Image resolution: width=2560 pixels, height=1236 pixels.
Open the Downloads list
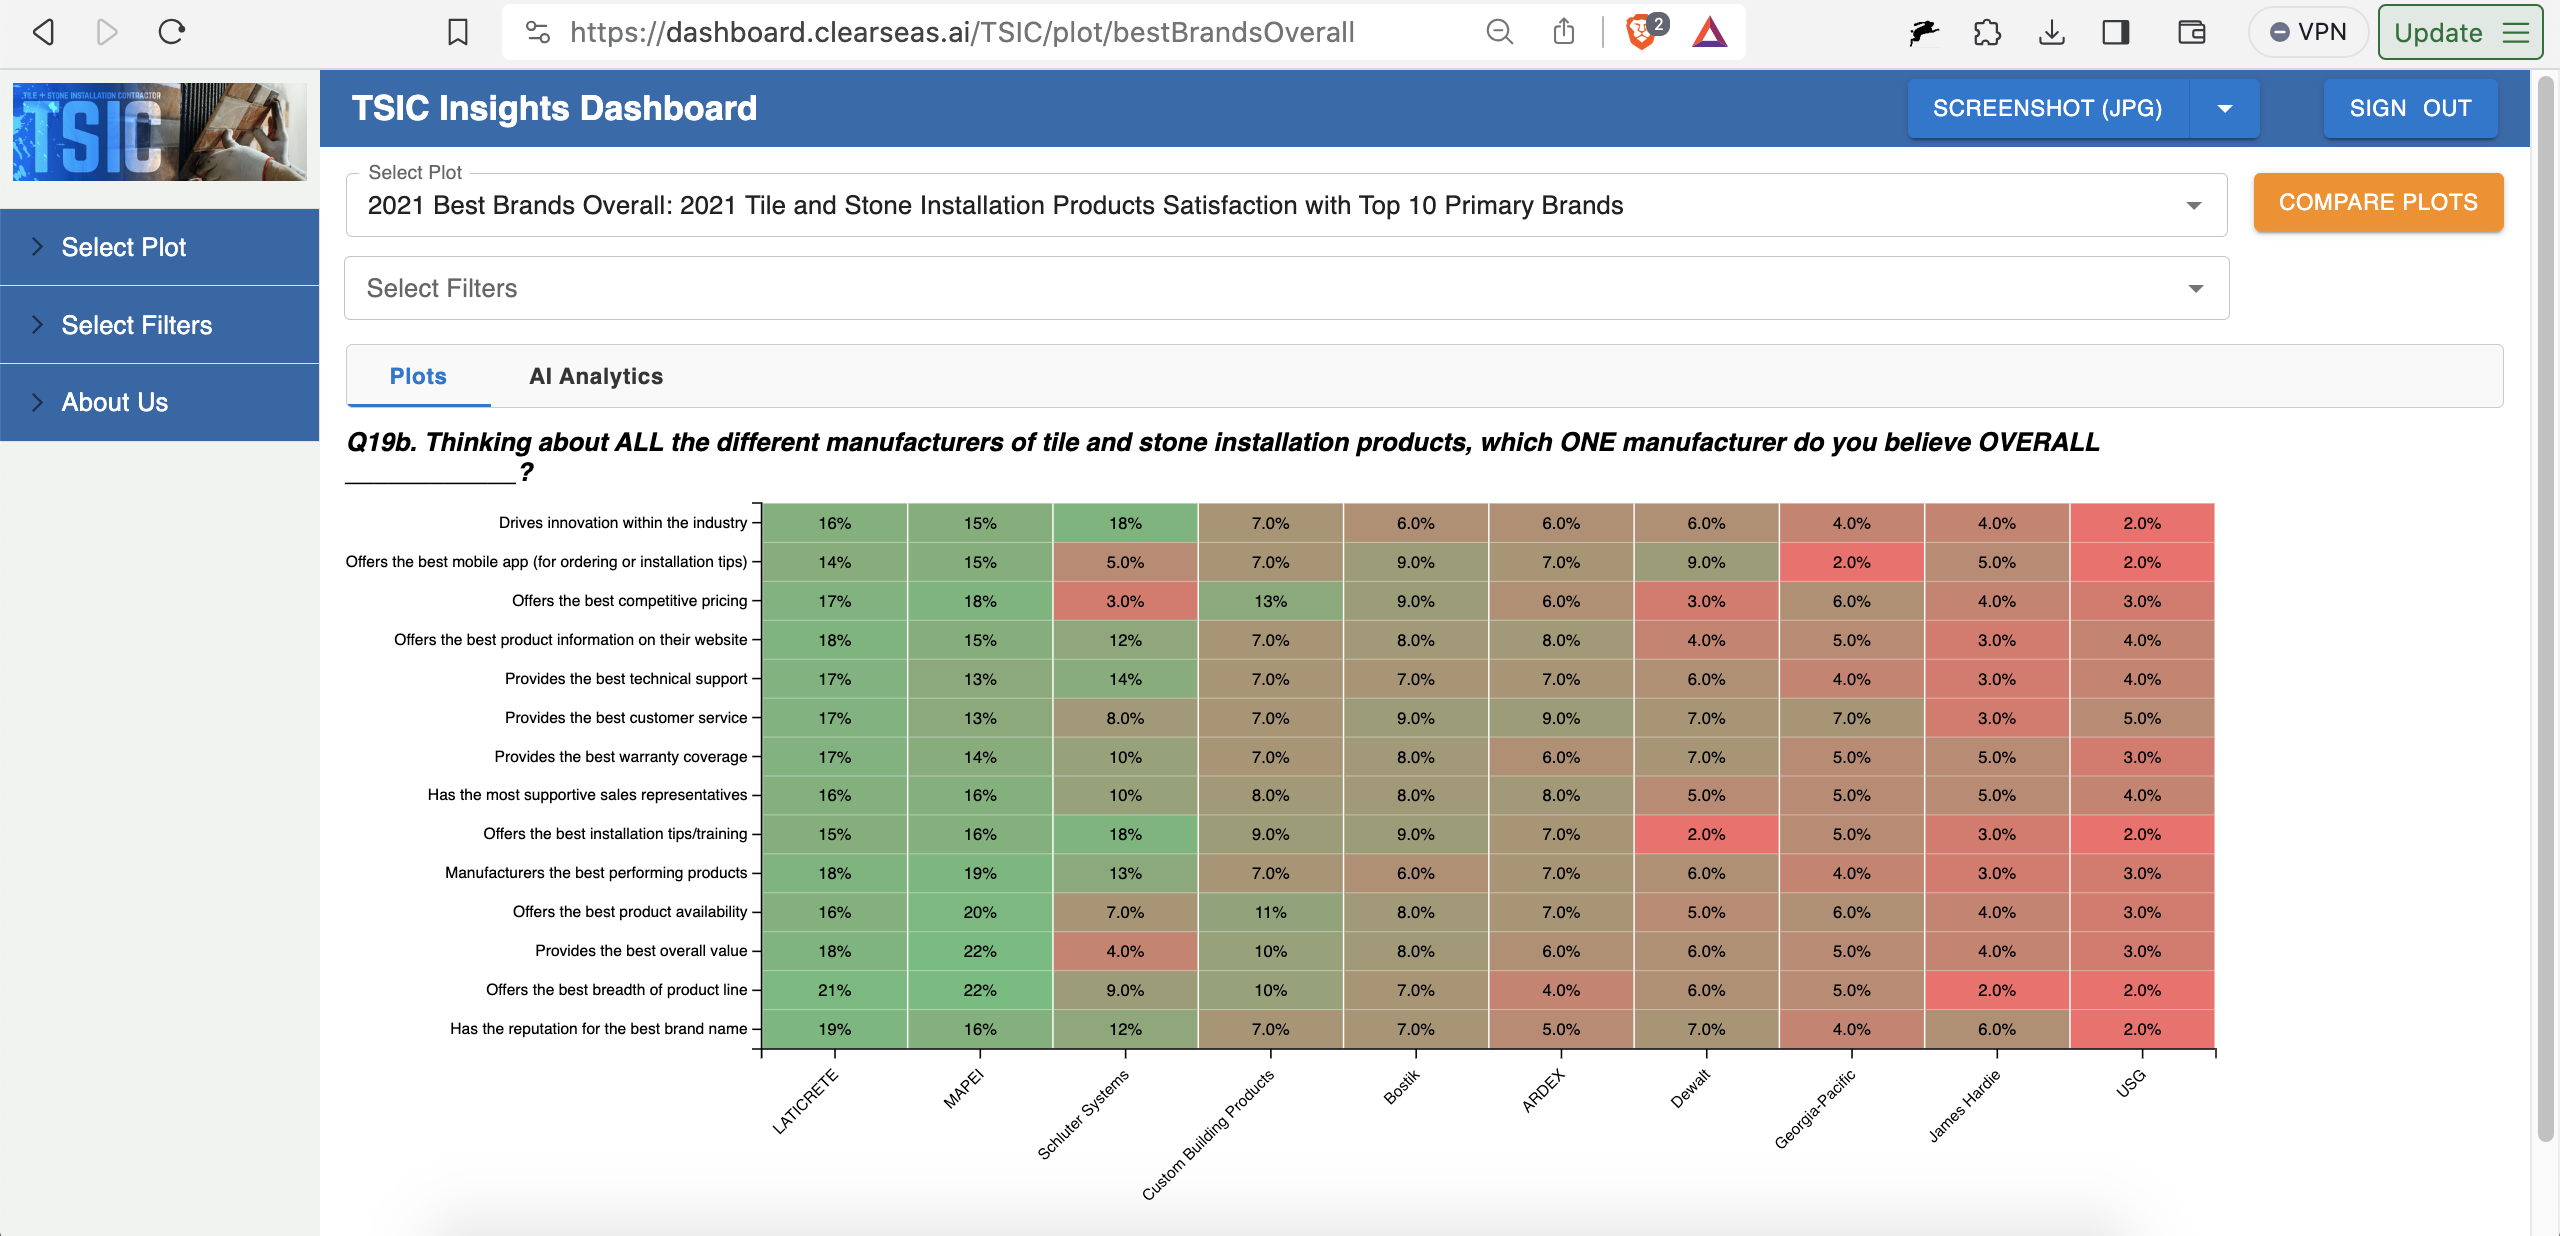click(2052, 31)
